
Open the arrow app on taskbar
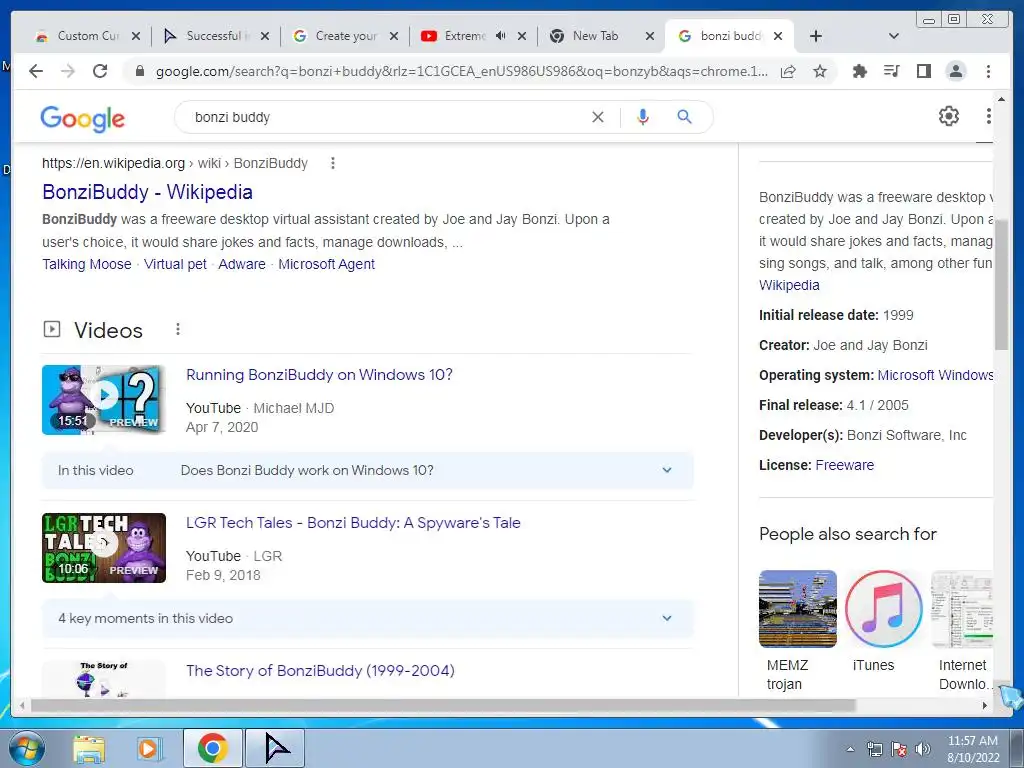click(x=277, y=748)
